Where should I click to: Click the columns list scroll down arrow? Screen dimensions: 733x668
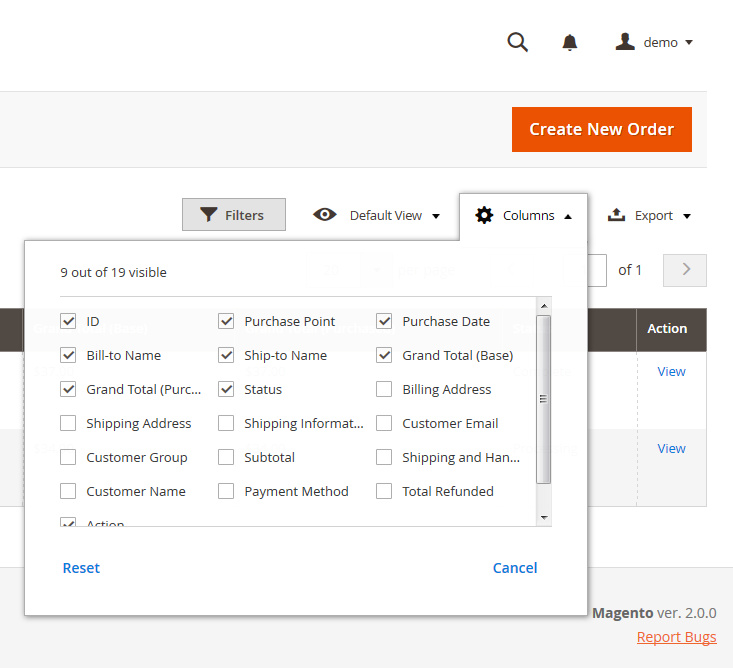(544, 517)
